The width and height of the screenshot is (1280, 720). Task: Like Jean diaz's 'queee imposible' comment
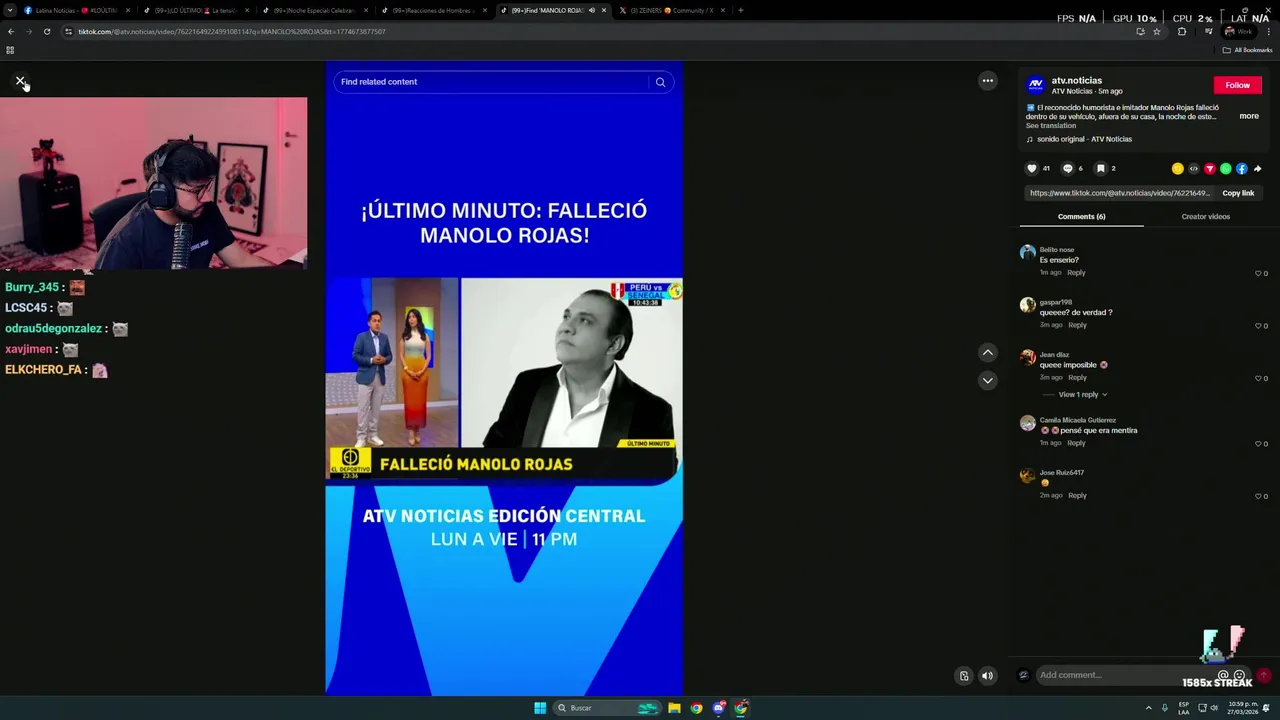pyautogui.click(x=1258, y=378)
